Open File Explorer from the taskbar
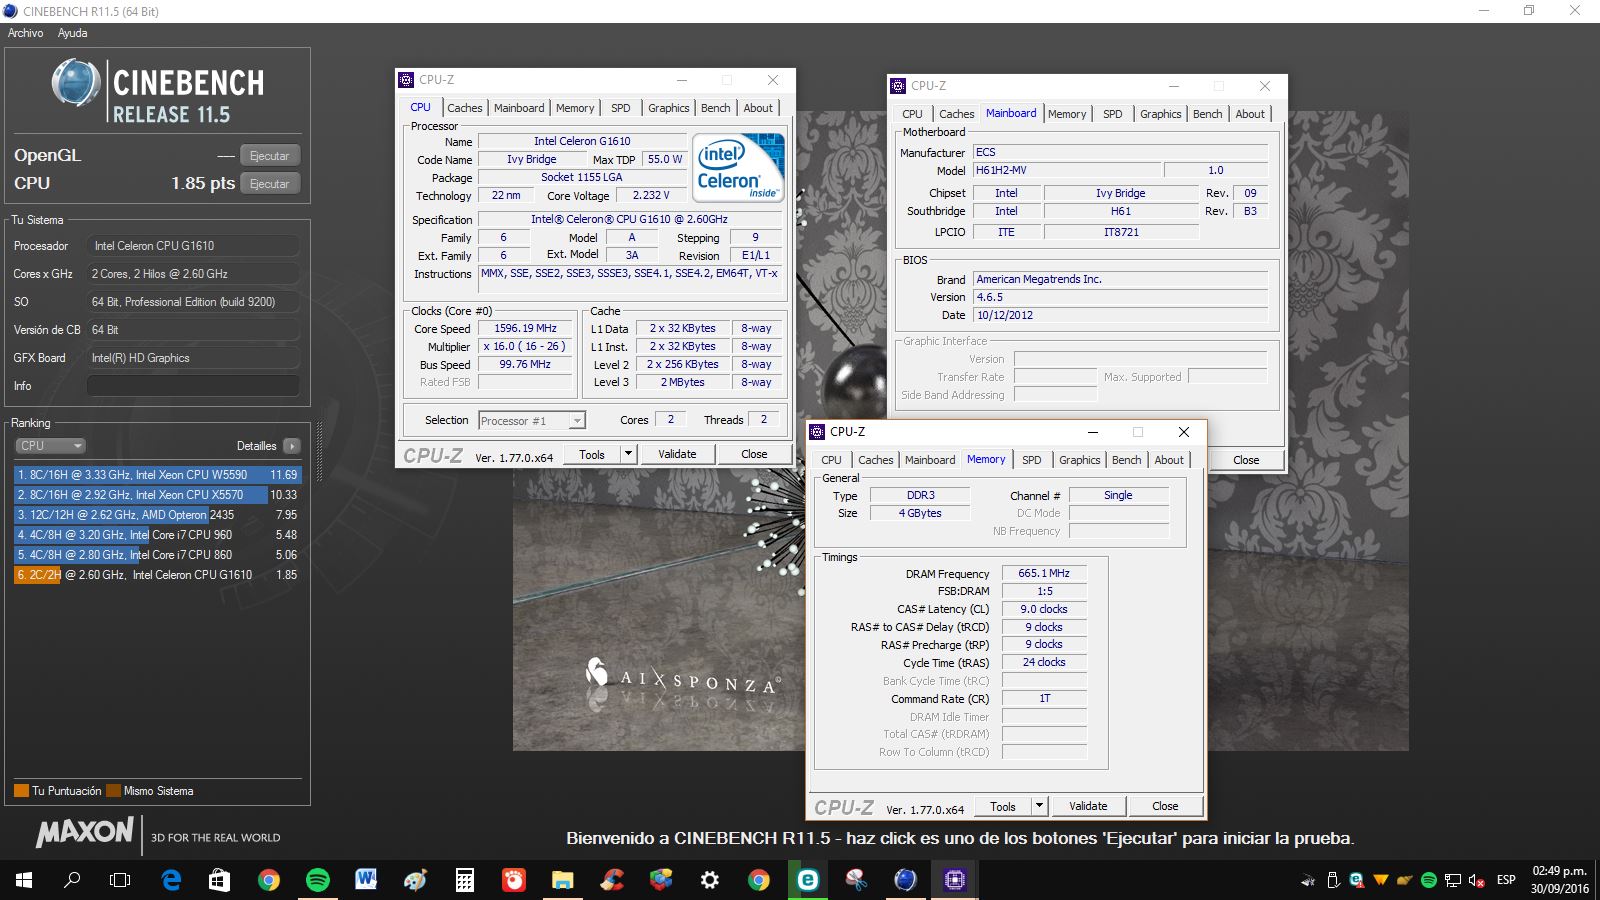The height and width of the screenshot is (900, 1600). 562,880
